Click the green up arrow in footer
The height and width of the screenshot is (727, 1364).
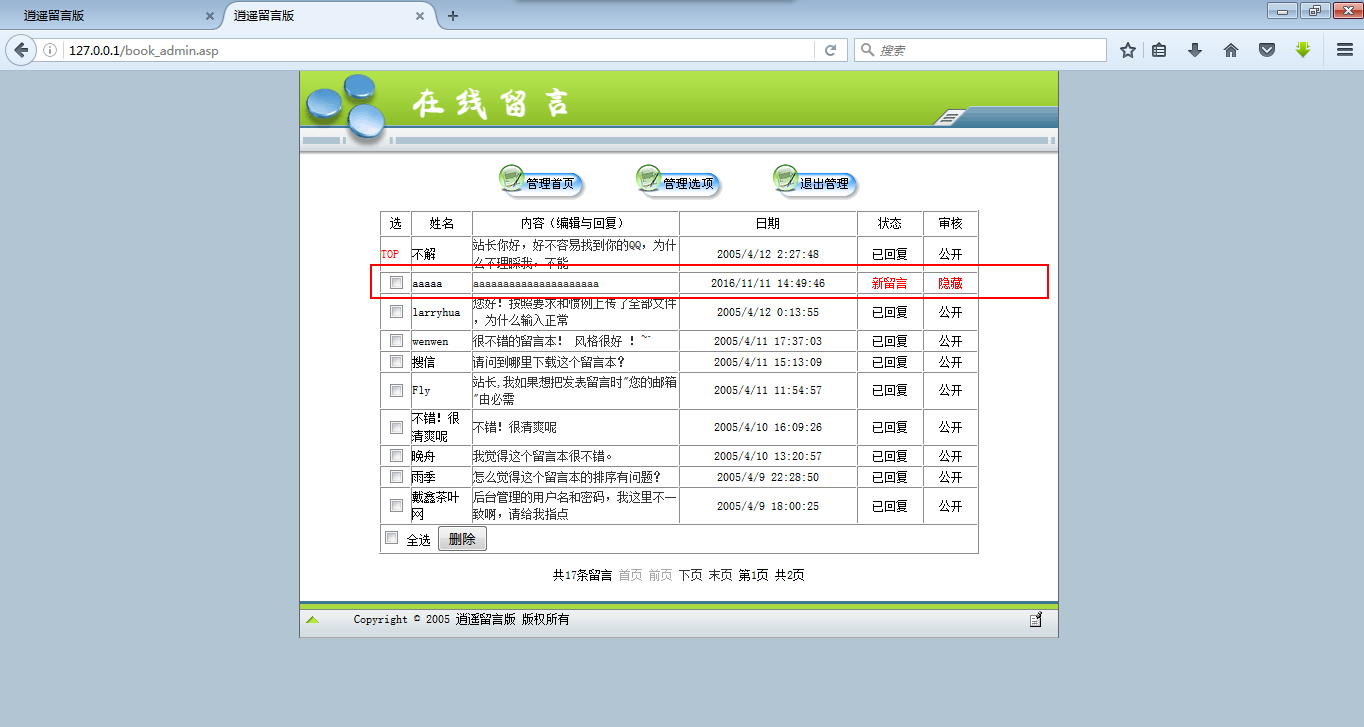tap(313, 619)
